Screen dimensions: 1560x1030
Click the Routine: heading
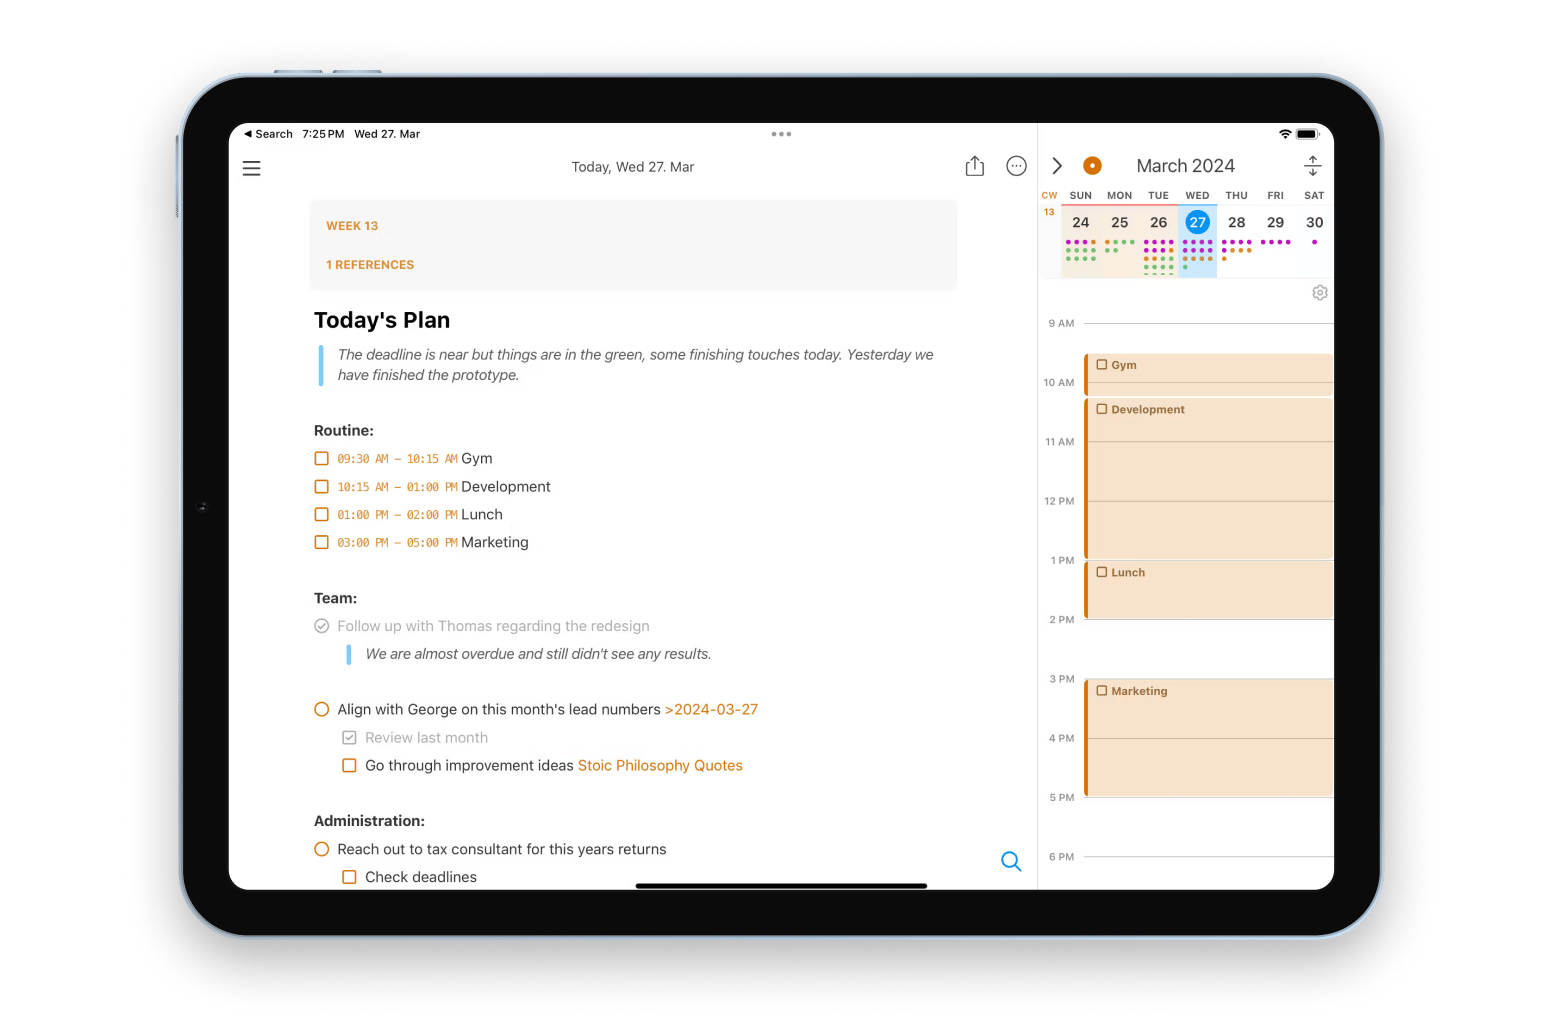344,430
